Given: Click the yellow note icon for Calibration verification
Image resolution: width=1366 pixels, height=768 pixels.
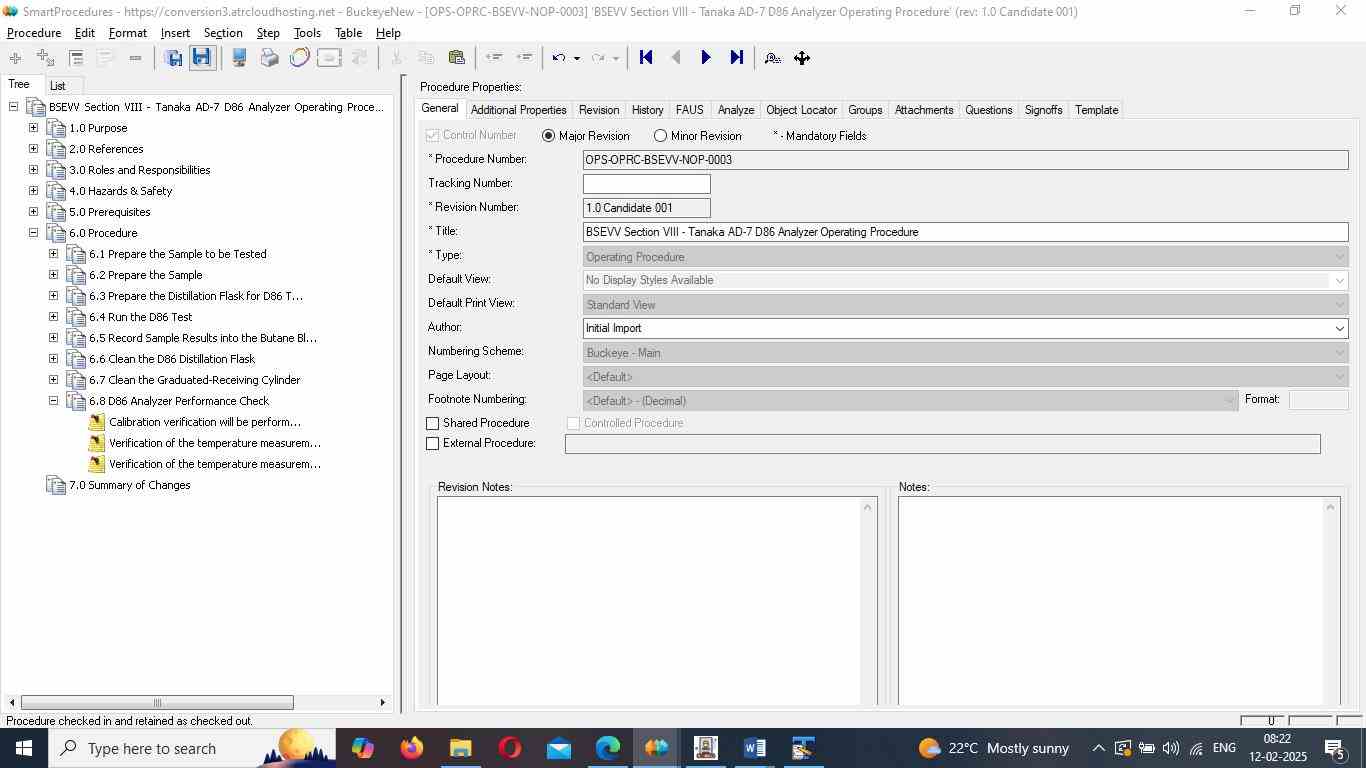Looking at the screenshot, I should tap(96, 422).
